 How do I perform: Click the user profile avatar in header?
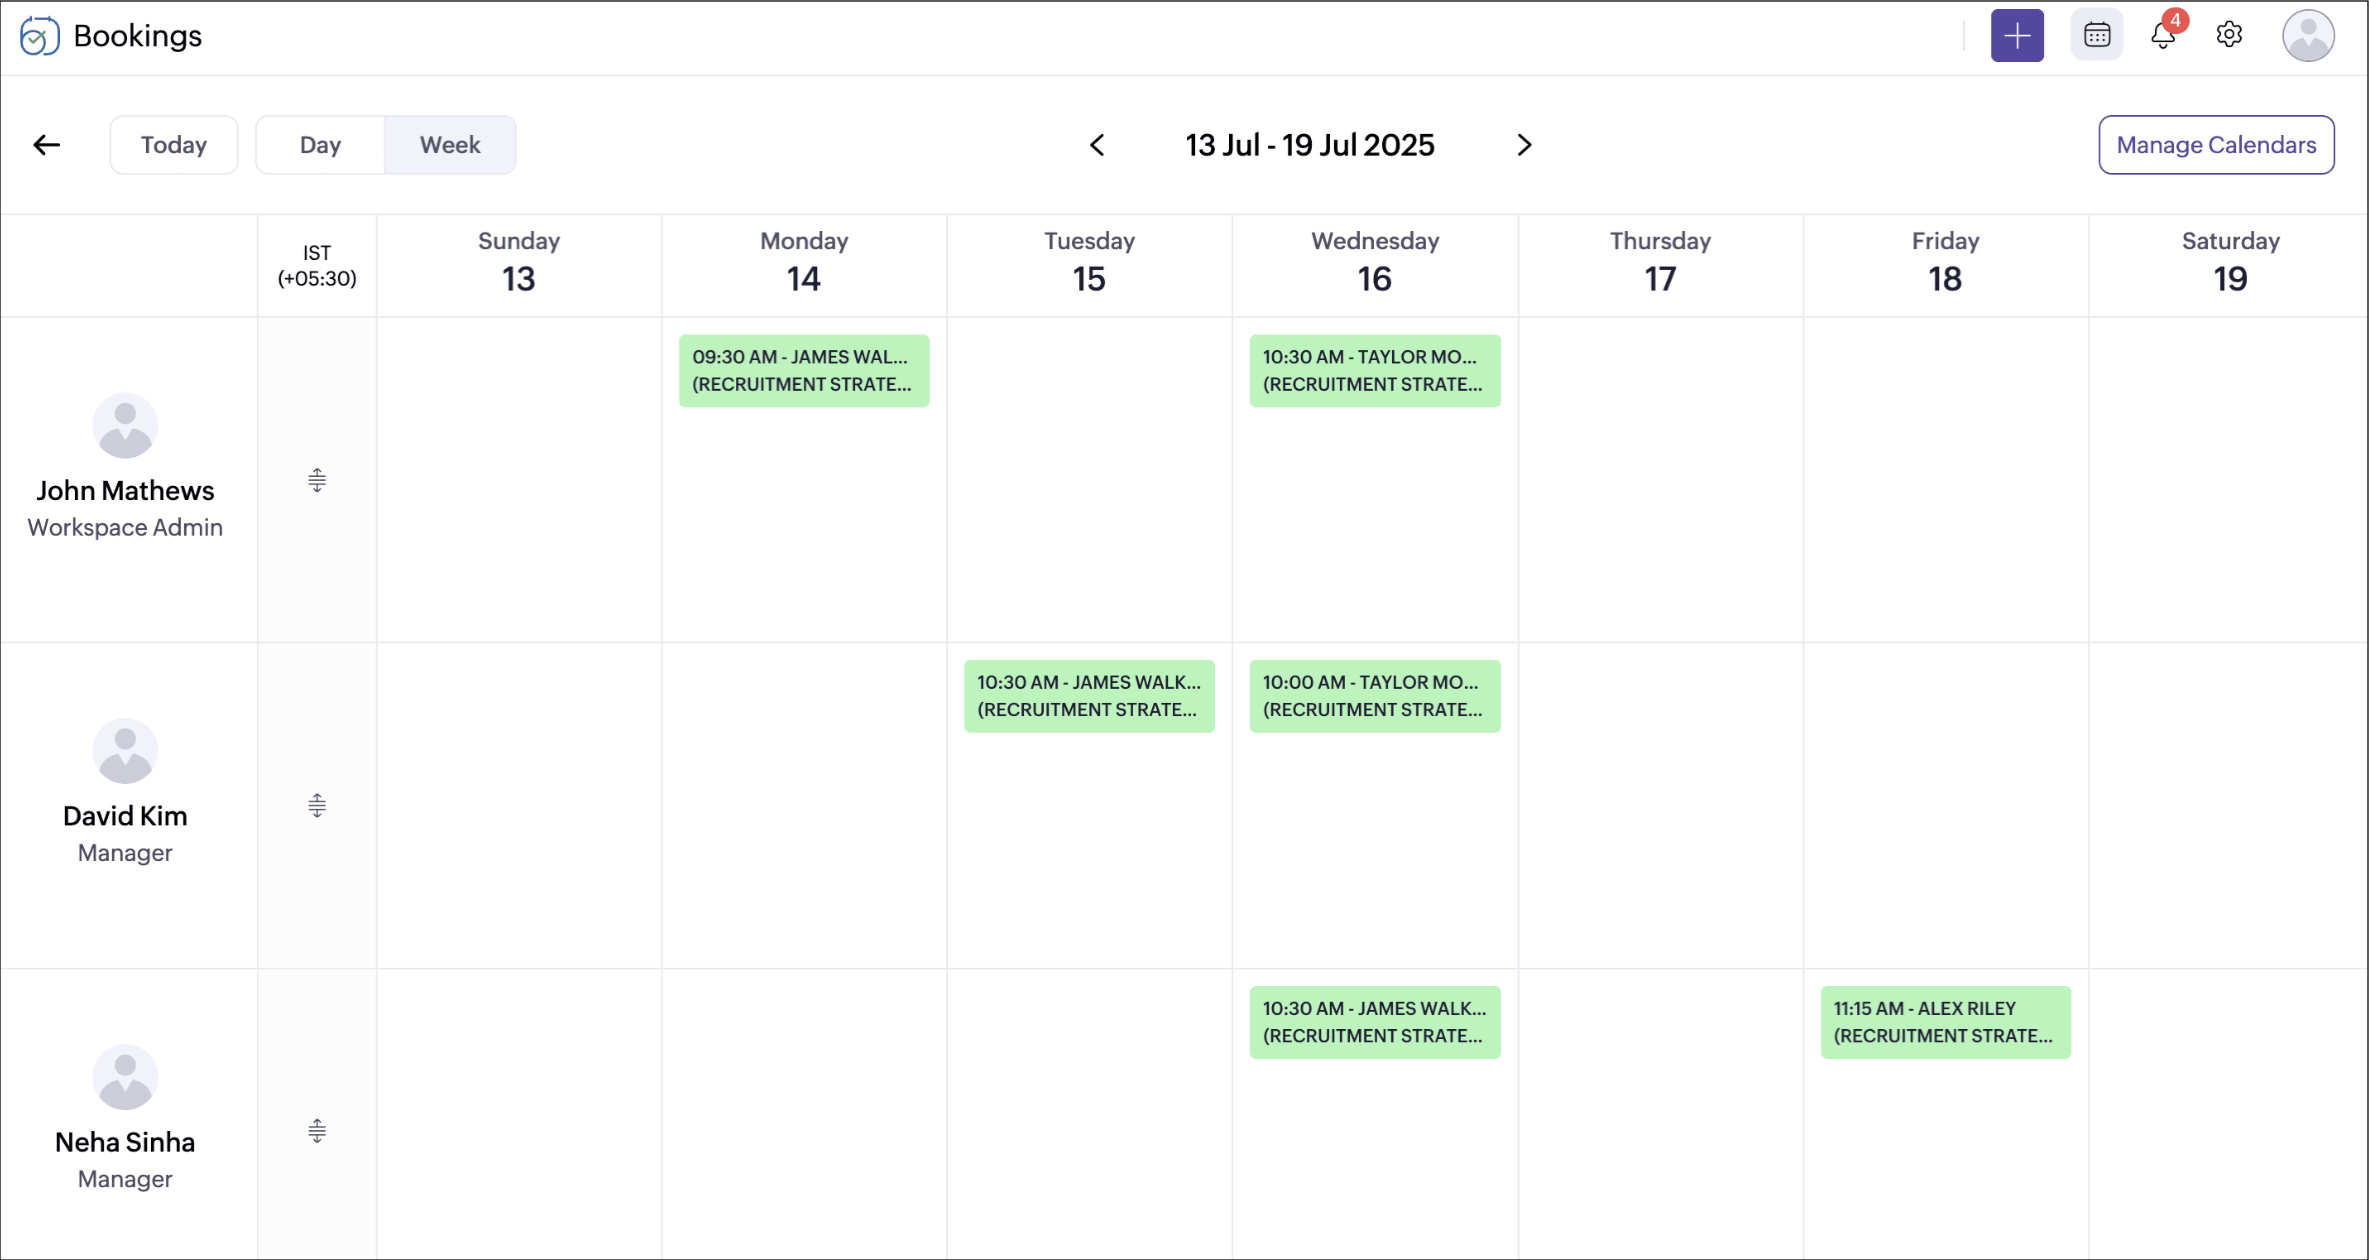tap(2307, 36)
